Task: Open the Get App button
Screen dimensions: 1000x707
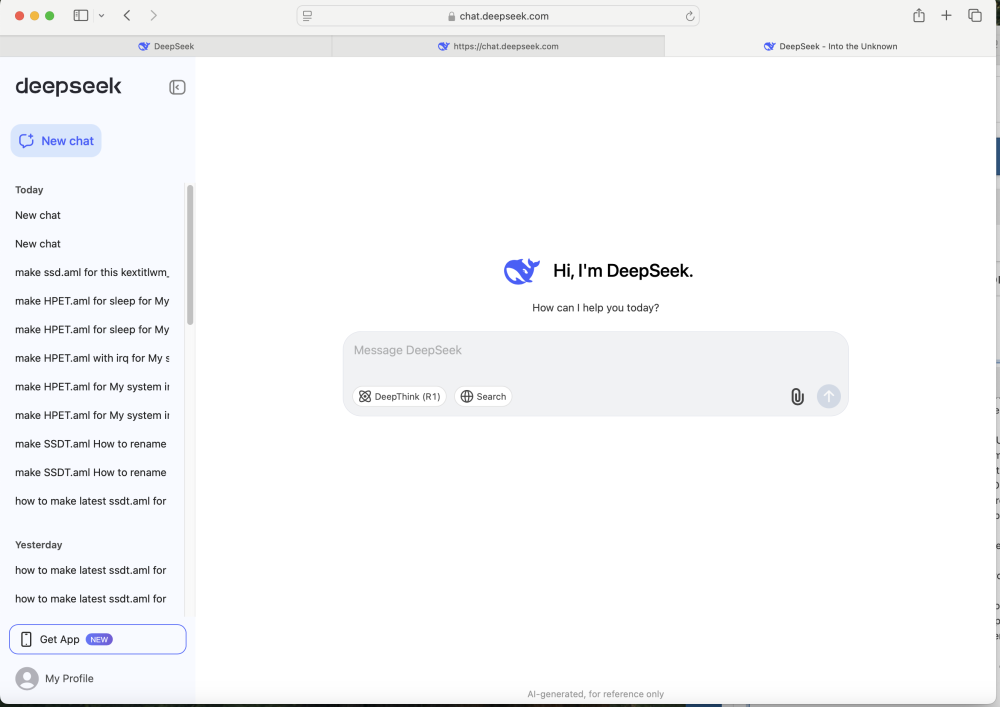Action: point(98,639)
